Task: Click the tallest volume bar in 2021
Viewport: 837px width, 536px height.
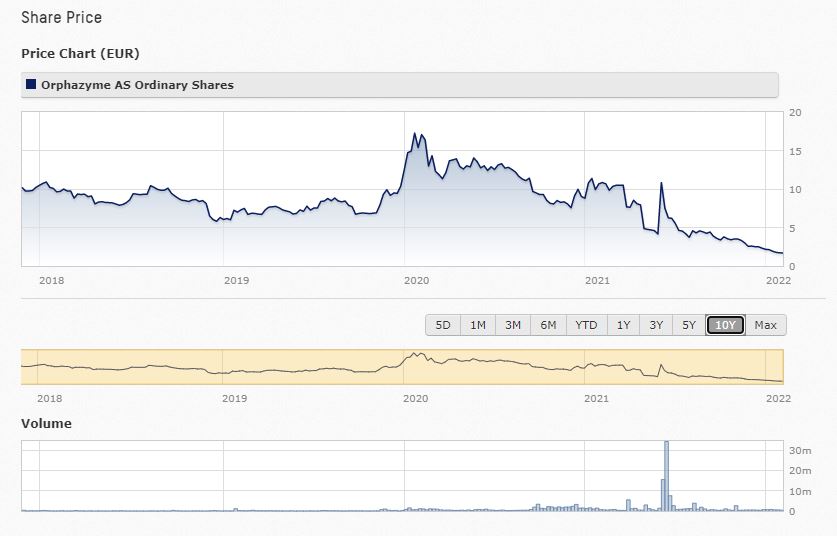Action: tap(666, 475)
